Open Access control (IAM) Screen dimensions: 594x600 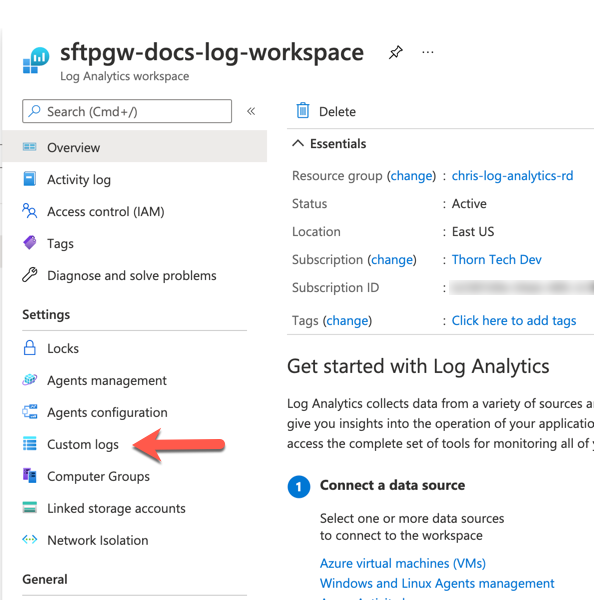[x=106, y=212]
